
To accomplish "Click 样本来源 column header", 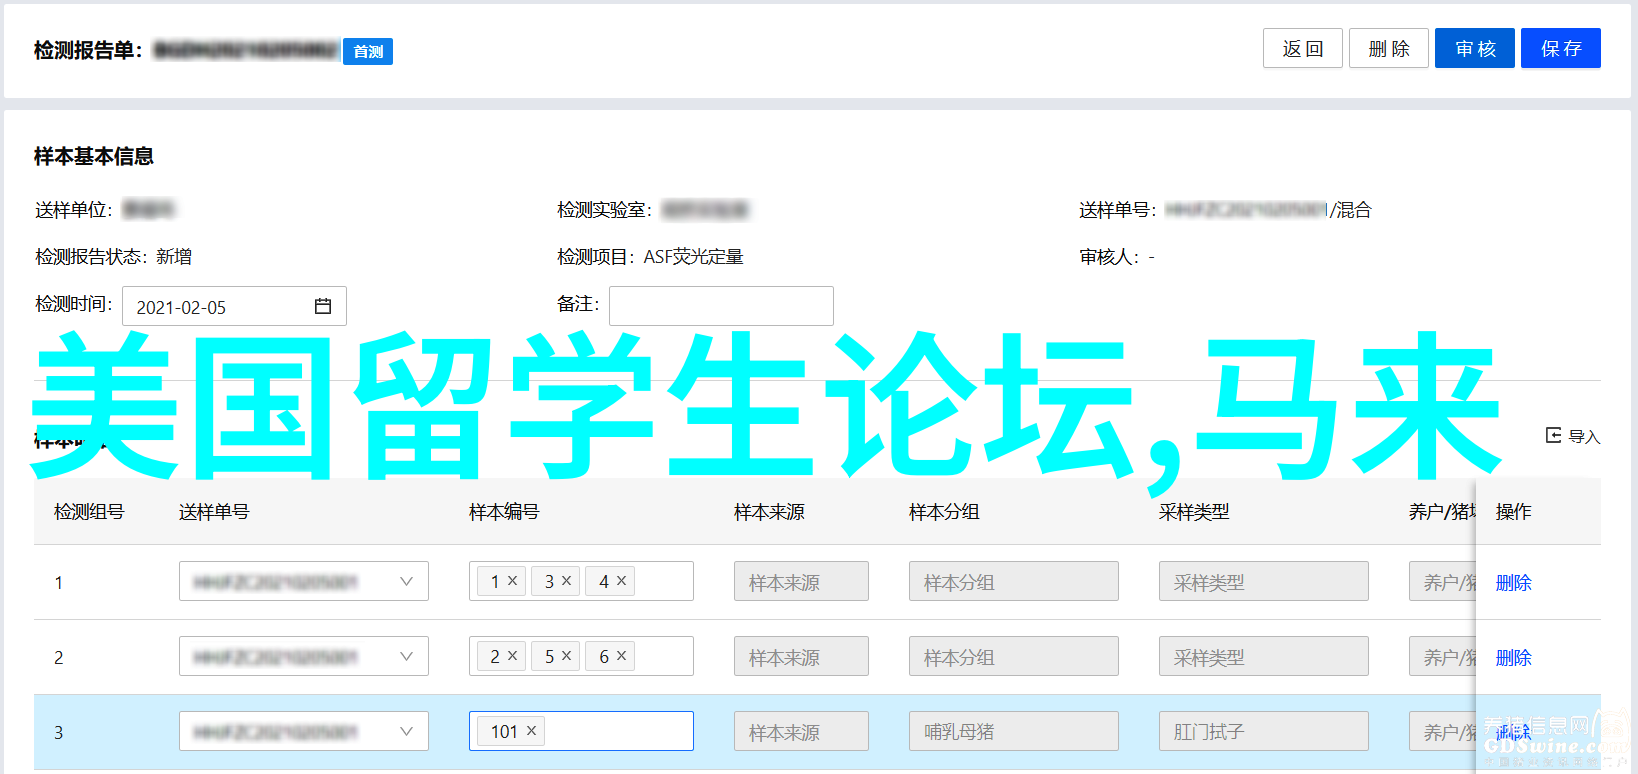I will tap(769, 512).
